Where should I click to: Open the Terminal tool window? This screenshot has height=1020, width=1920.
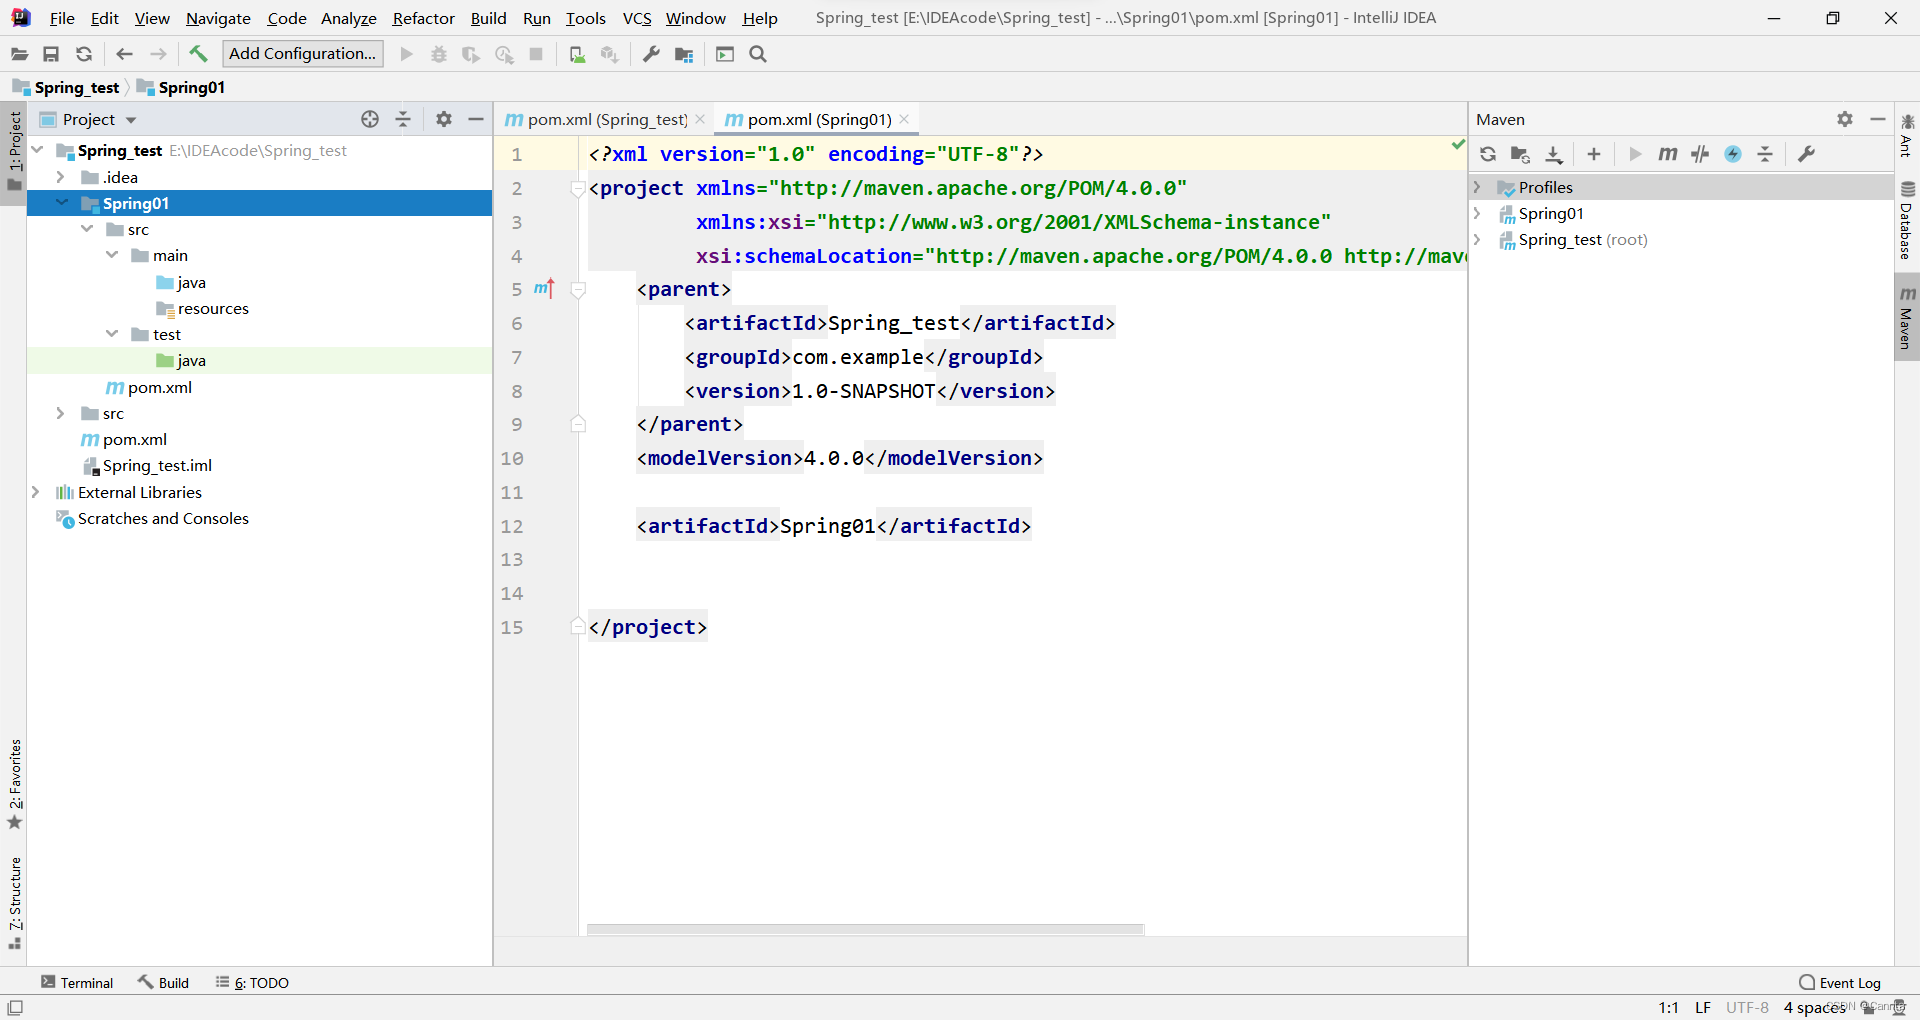[77, 983]
